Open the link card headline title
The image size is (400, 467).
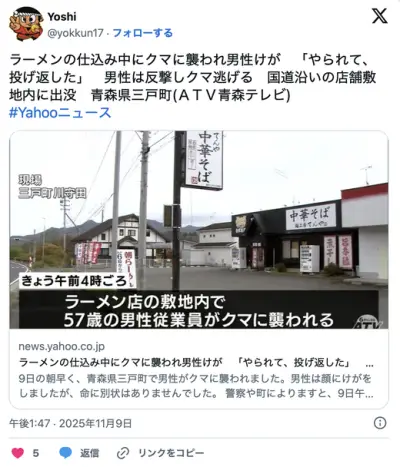pyautogui.click(x=196, y=363)
